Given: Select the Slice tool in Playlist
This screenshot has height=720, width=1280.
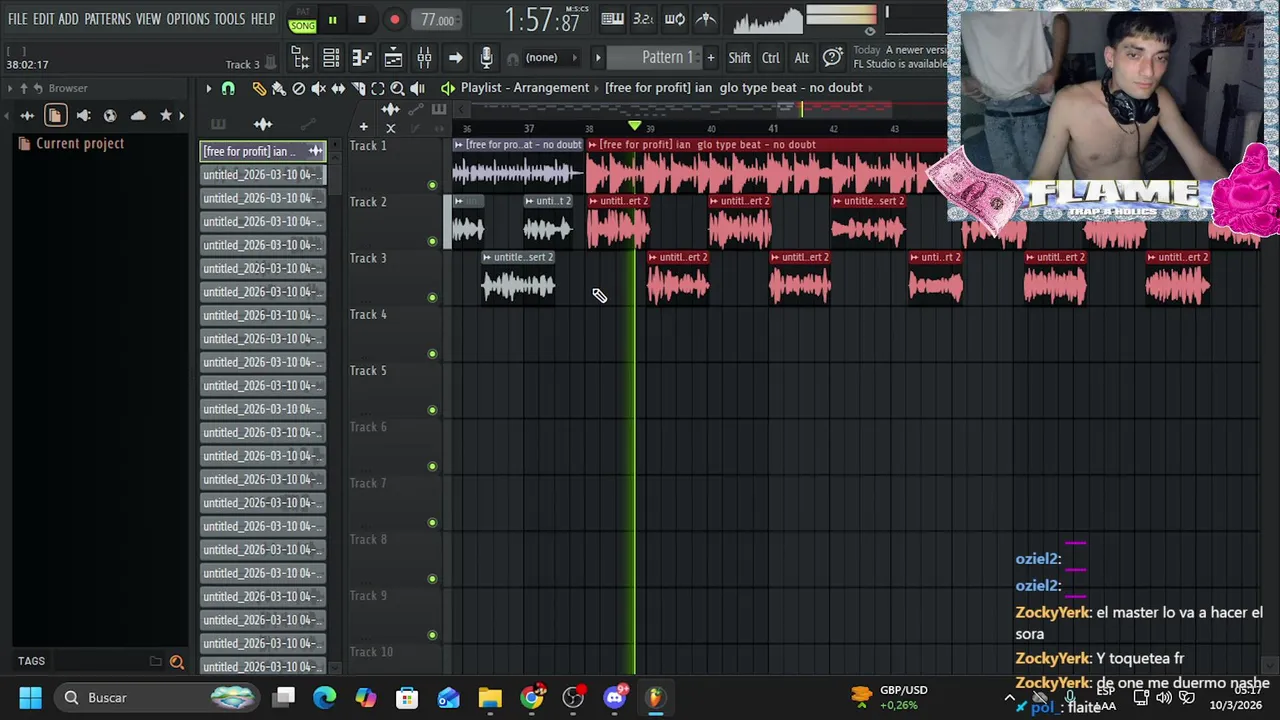Looking at the screenshot, I should 358,88.
